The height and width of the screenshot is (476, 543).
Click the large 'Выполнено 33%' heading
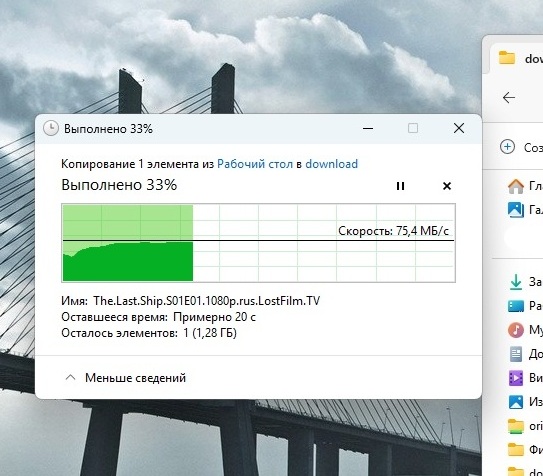click(119, 185)
